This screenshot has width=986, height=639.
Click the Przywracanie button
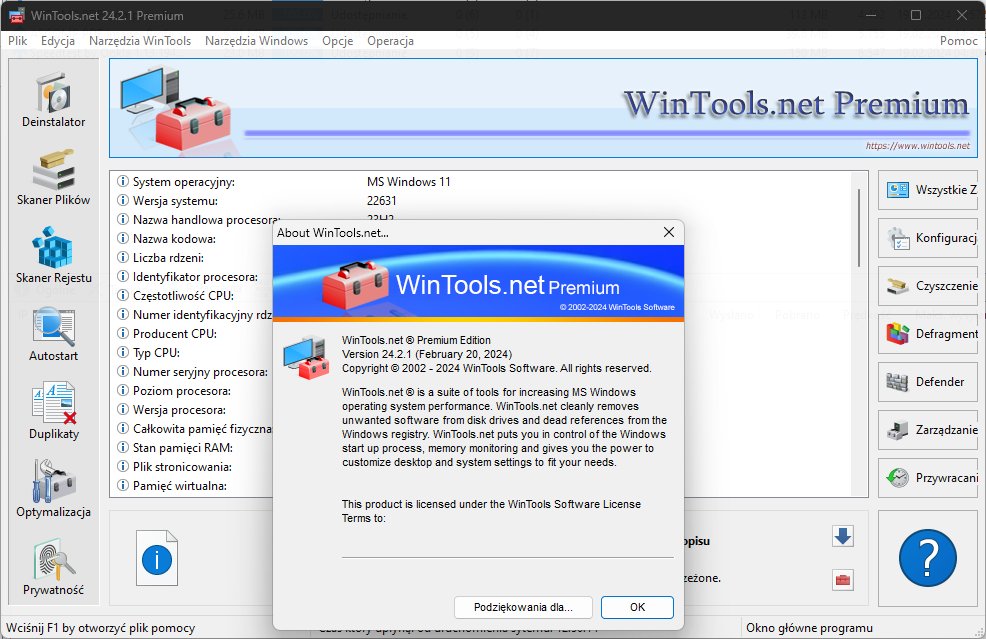click(929, 478)
